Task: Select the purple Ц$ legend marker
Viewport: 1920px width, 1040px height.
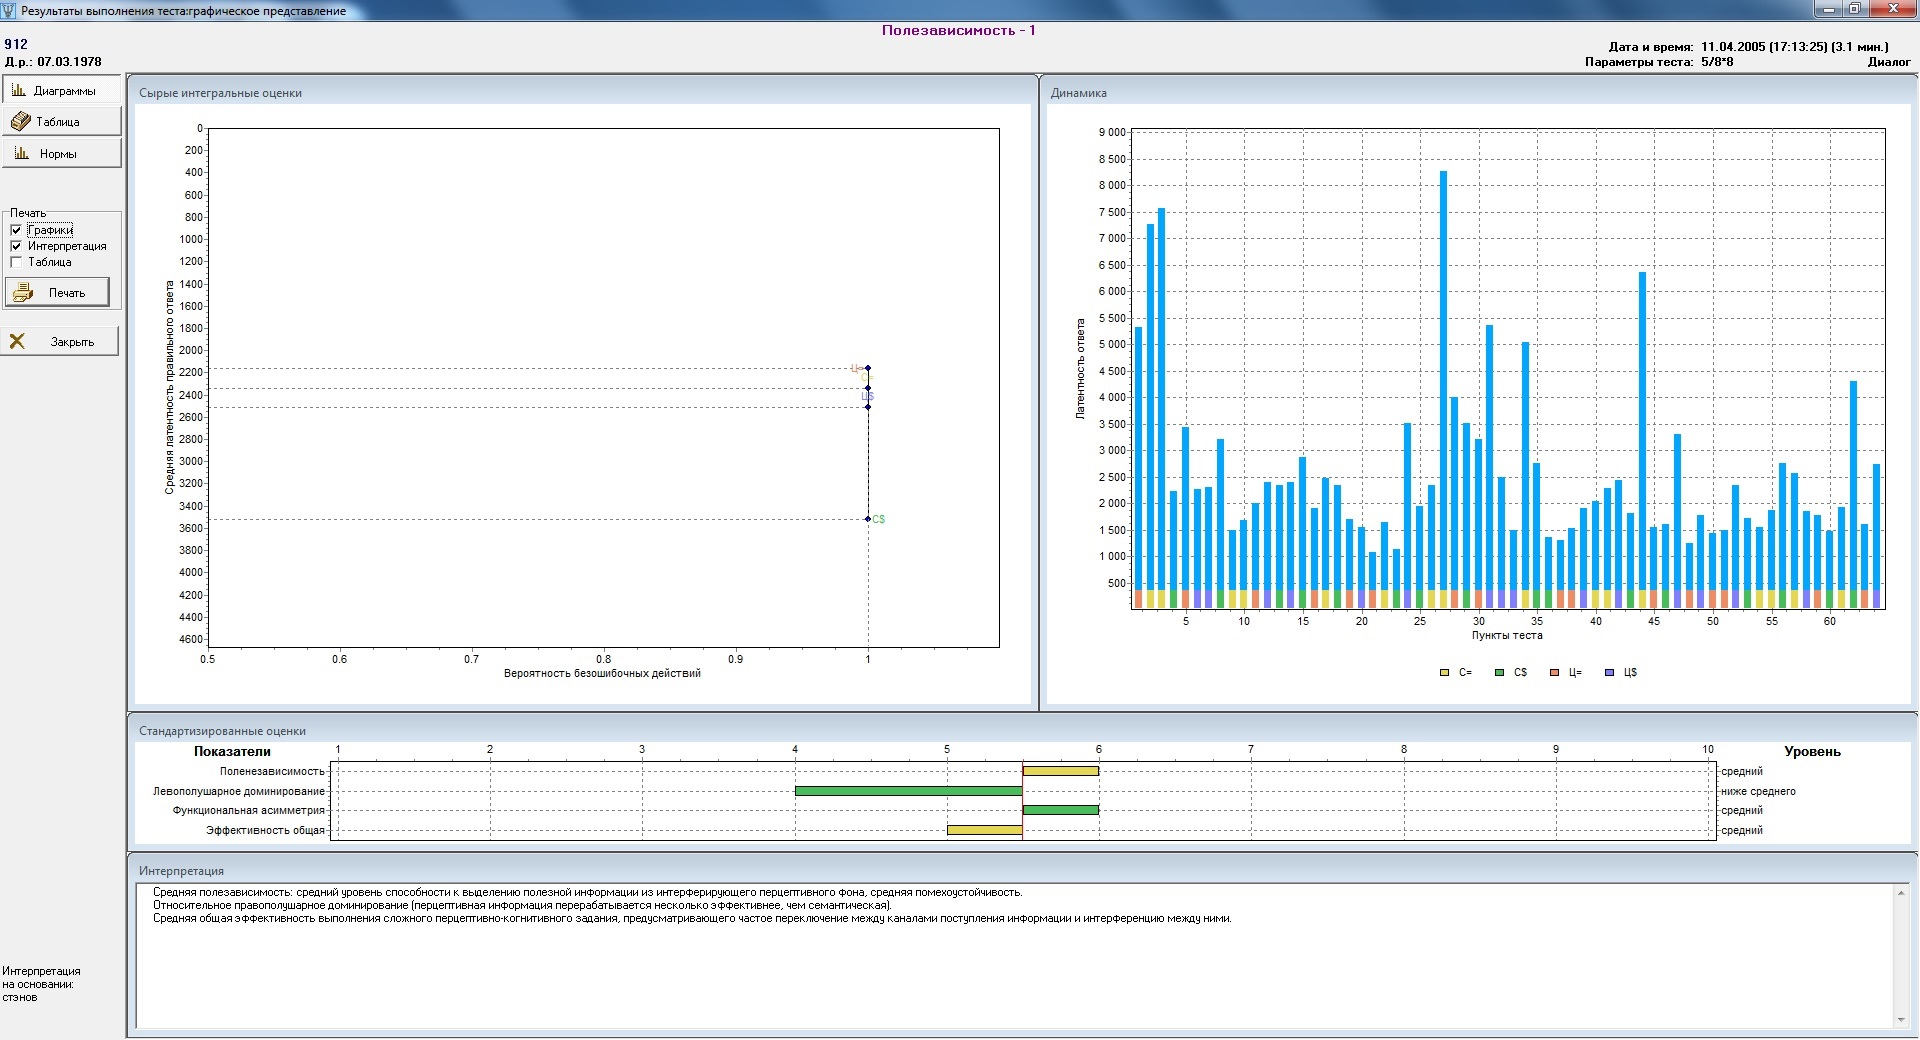Action: (1609, 673)
